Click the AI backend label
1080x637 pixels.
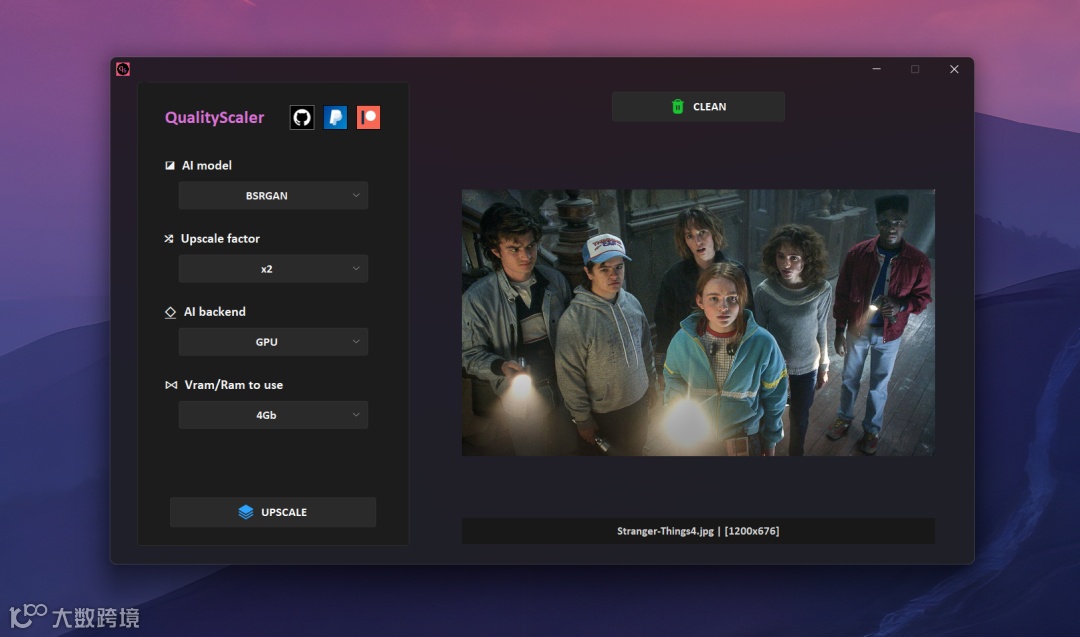(215, 312)
